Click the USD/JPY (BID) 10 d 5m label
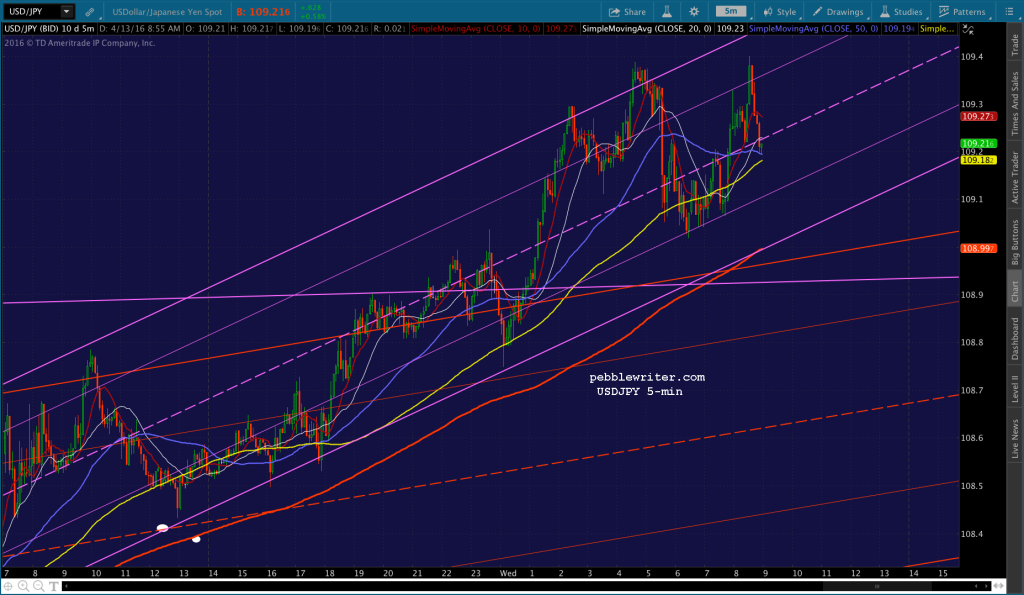Screen dimensions: 1024x595 [x=49, y=29]
